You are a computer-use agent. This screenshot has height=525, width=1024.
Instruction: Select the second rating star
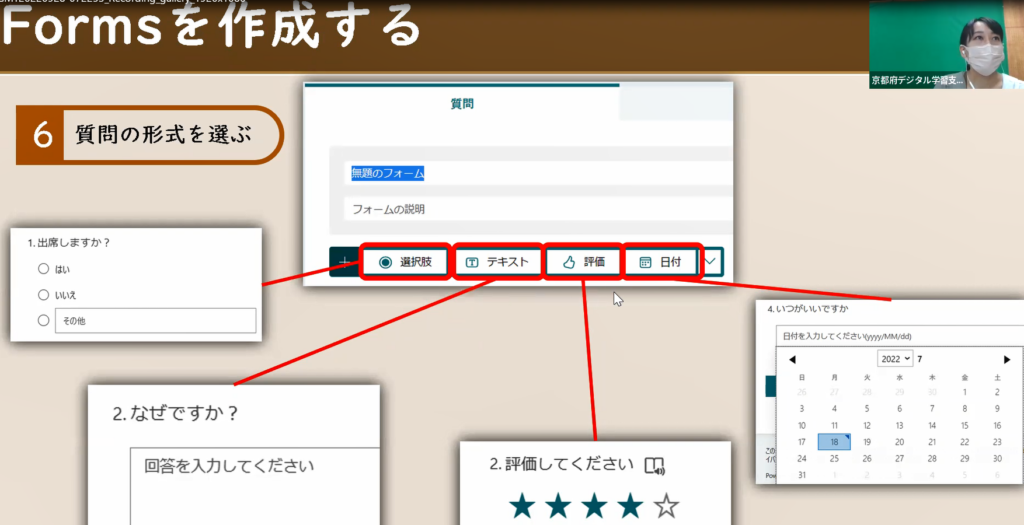pyautogui.click(x=558, y=506)
